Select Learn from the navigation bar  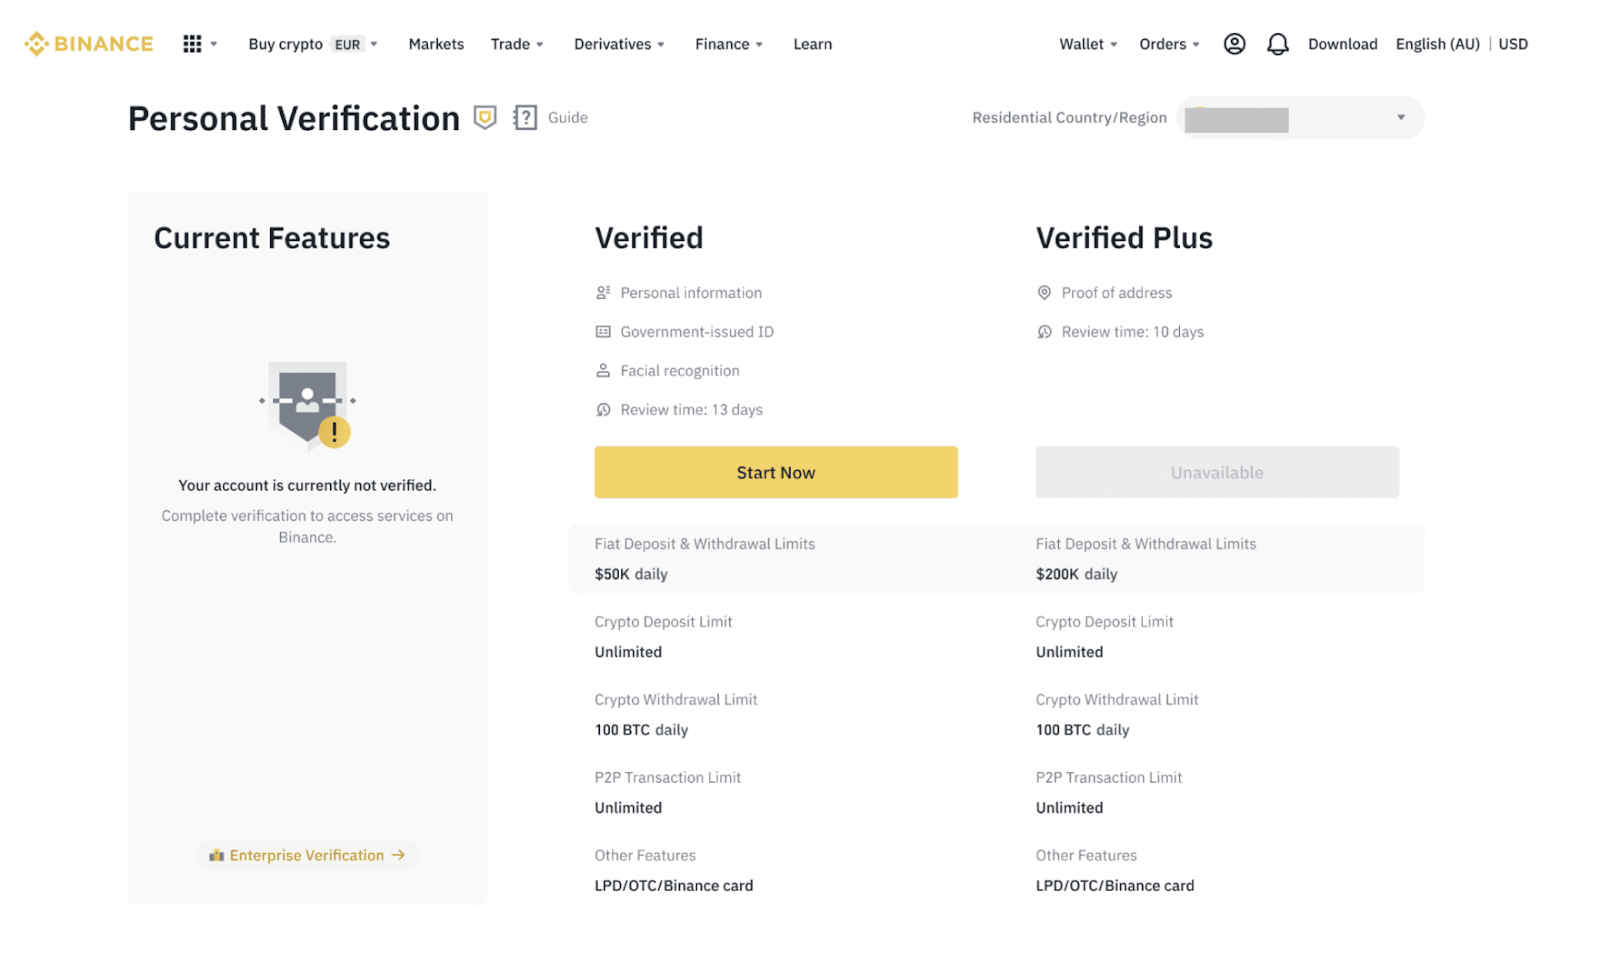tap(812, 43)
